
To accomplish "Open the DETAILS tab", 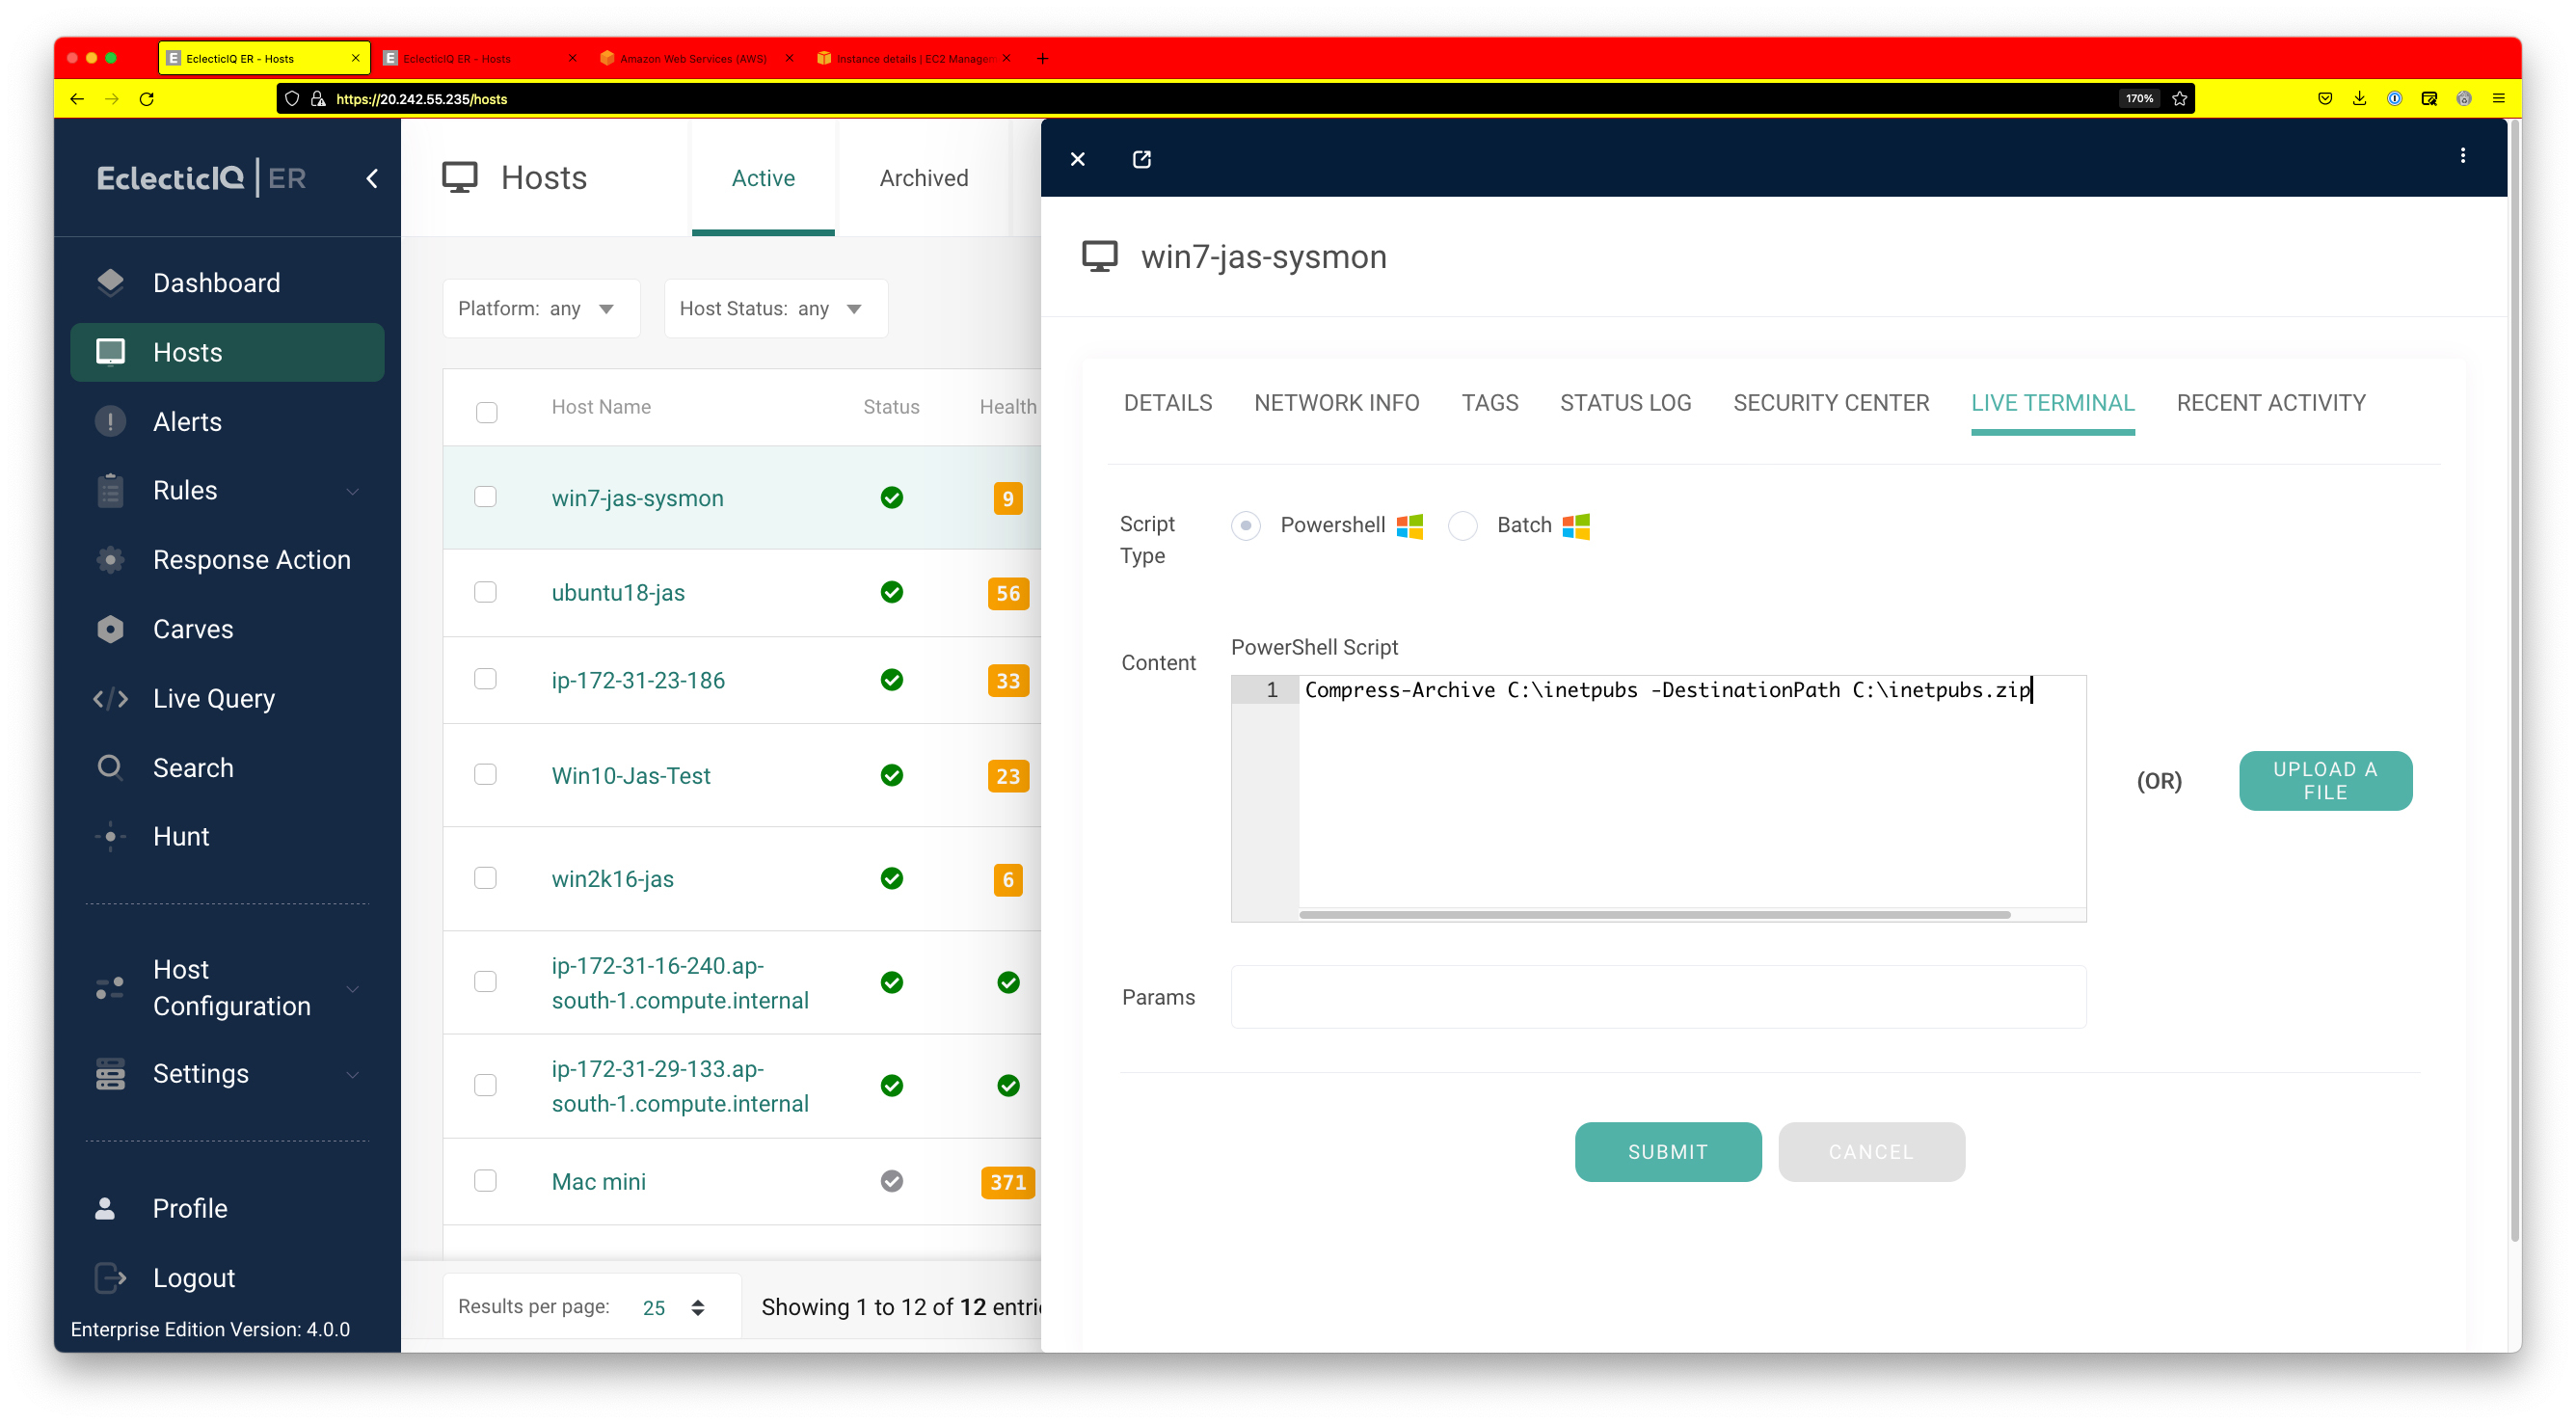I will click(1167, 402).
